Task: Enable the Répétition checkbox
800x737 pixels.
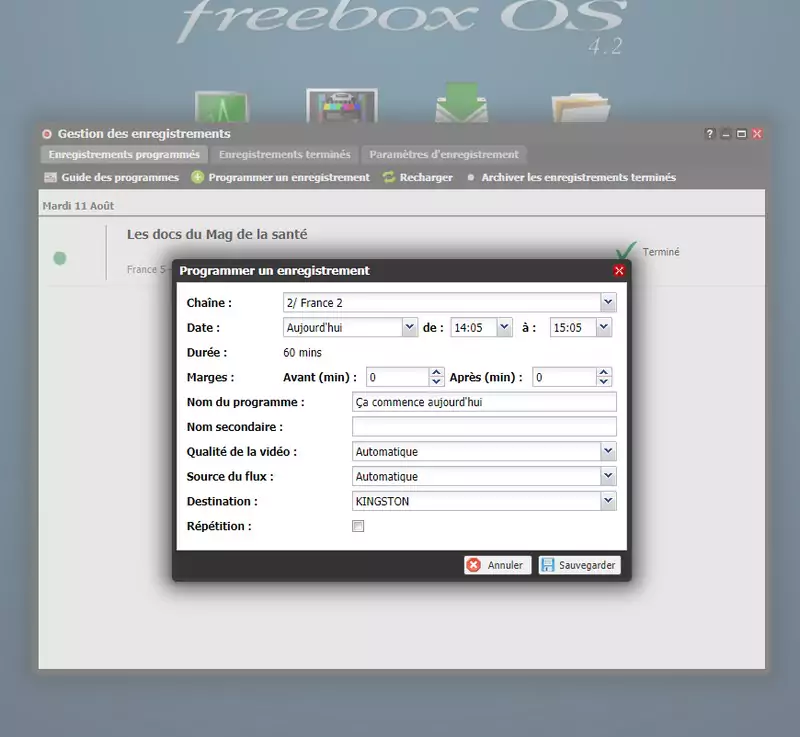Action: pyautogui.click(x=358, y=526)
